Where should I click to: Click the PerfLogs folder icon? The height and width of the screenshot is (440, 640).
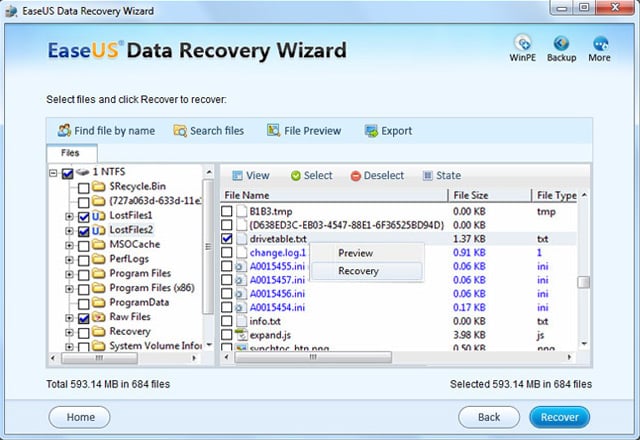(x=98, y=259)
